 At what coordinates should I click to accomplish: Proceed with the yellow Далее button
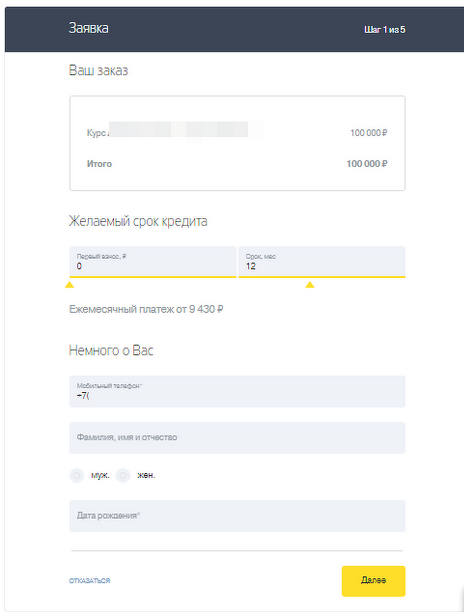[373, 581]
